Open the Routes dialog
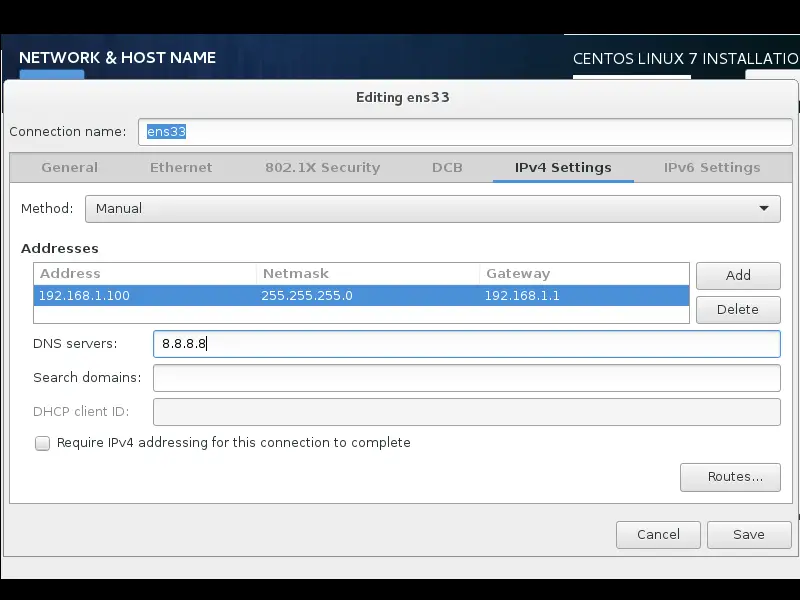This screenshot has width=800, height=600. (x=730, y=477)
